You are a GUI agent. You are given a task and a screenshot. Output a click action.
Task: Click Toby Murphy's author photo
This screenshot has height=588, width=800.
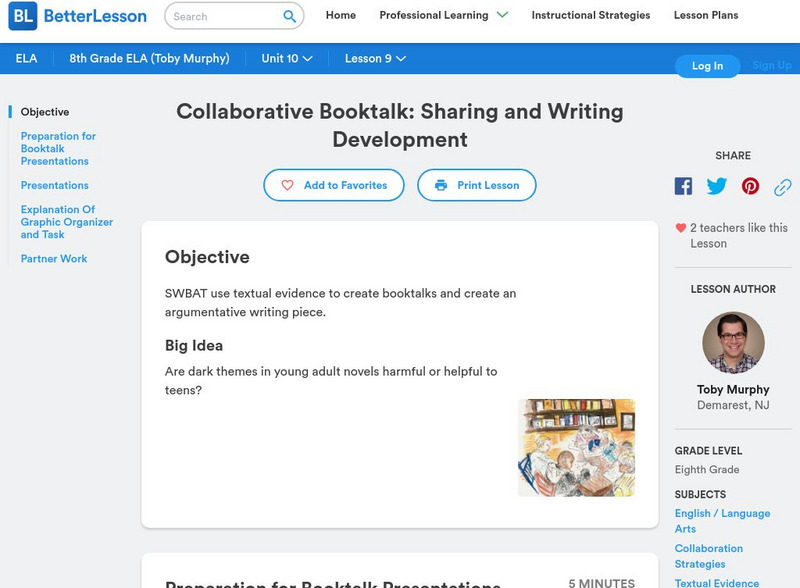tap(733, 343)
